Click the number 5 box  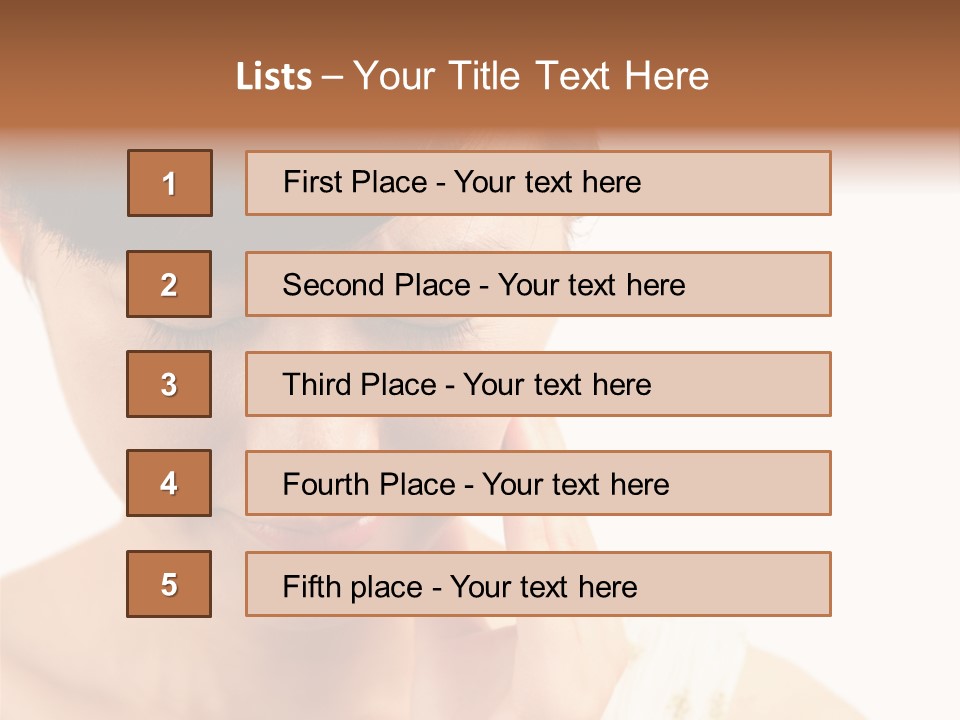pyautogui.click(x=169, y=584)
